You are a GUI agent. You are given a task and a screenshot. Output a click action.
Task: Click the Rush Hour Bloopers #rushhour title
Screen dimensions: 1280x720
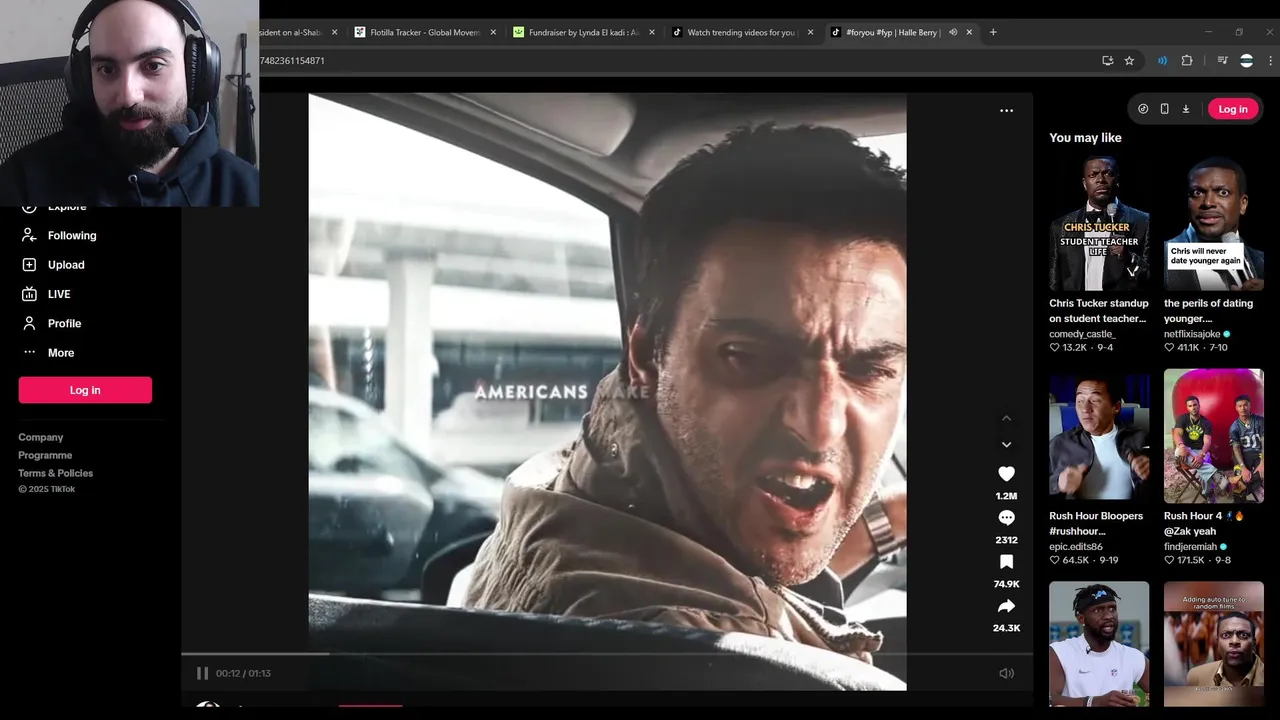[1096, 524]
